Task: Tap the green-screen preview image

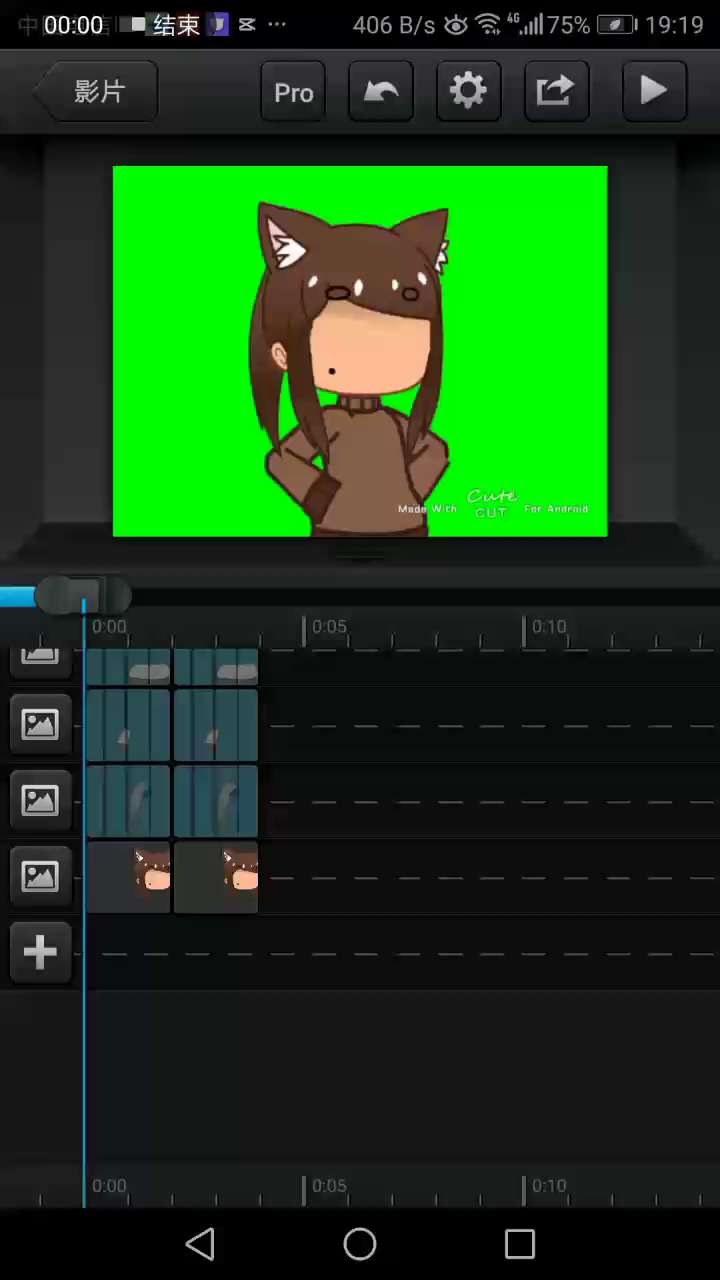Action: [360, 351]
